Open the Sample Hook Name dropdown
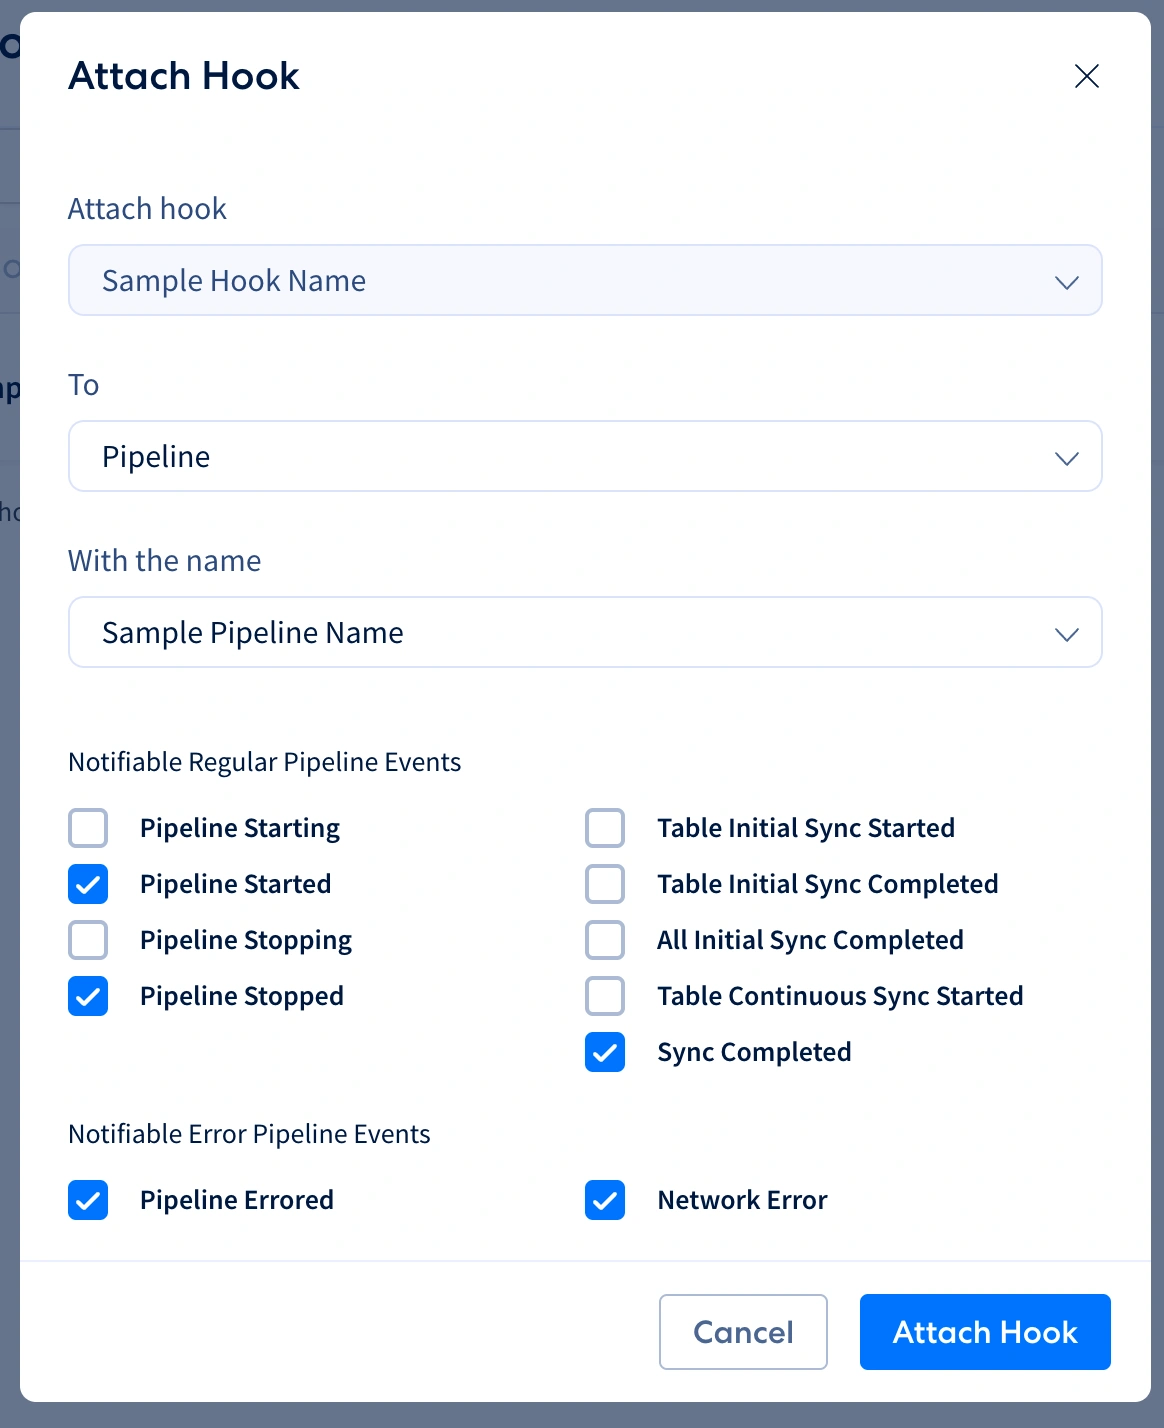Image resolution: width=1164 pixels, height=1428 pixels. 585,280
